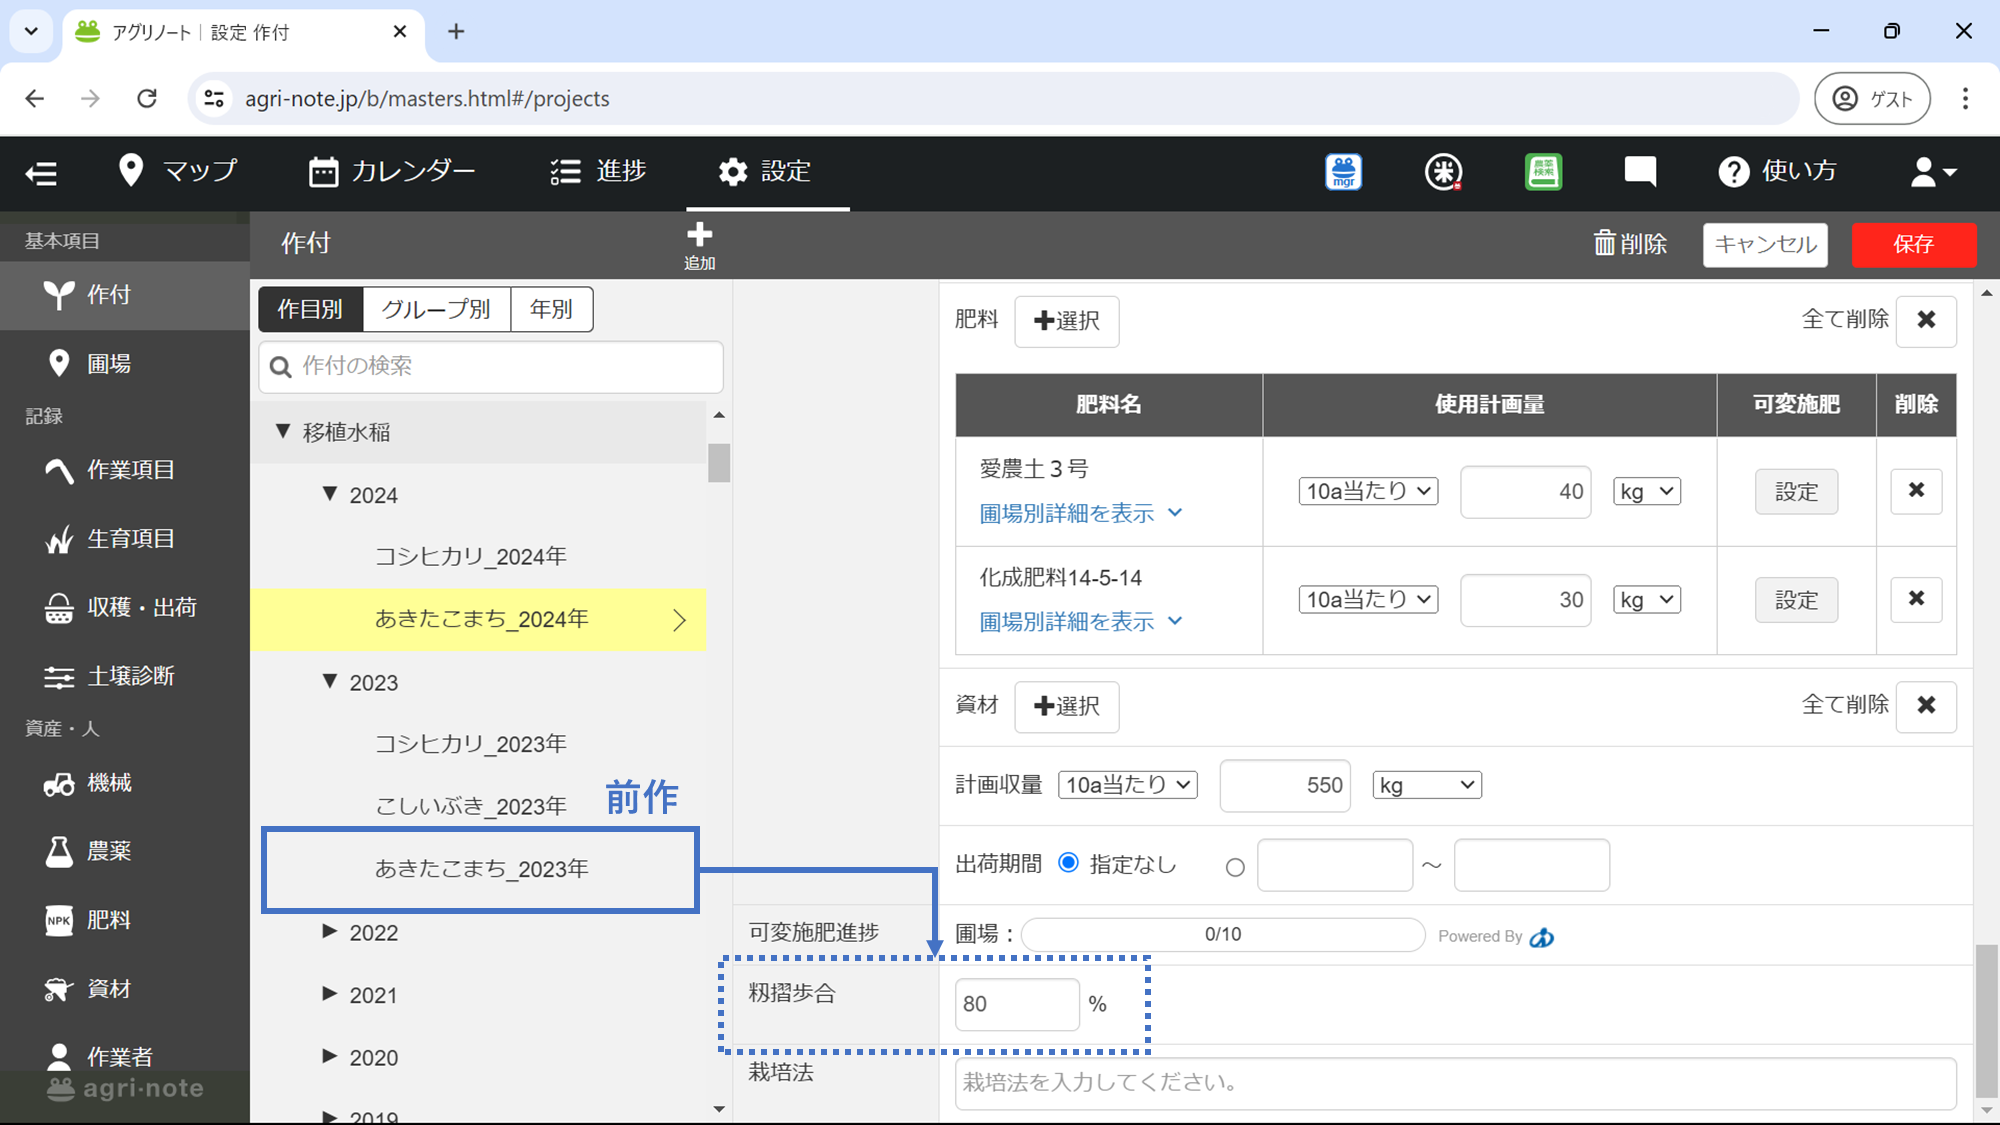Collapse sidebar with hamburger arrow icon
Viewport: 2000px width, 1125px height.
tap(41, 173)
